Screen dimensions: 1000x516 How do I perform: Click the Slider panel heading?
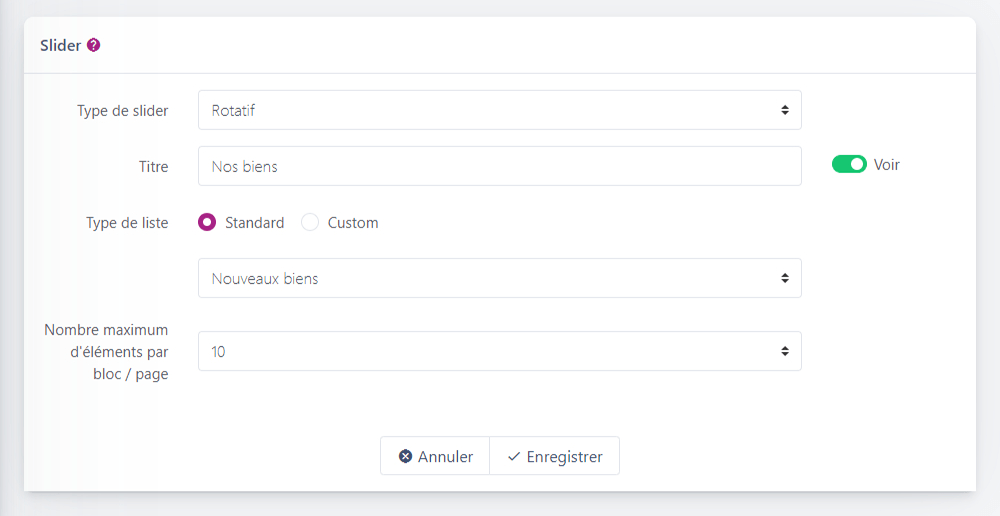point(60,45)
